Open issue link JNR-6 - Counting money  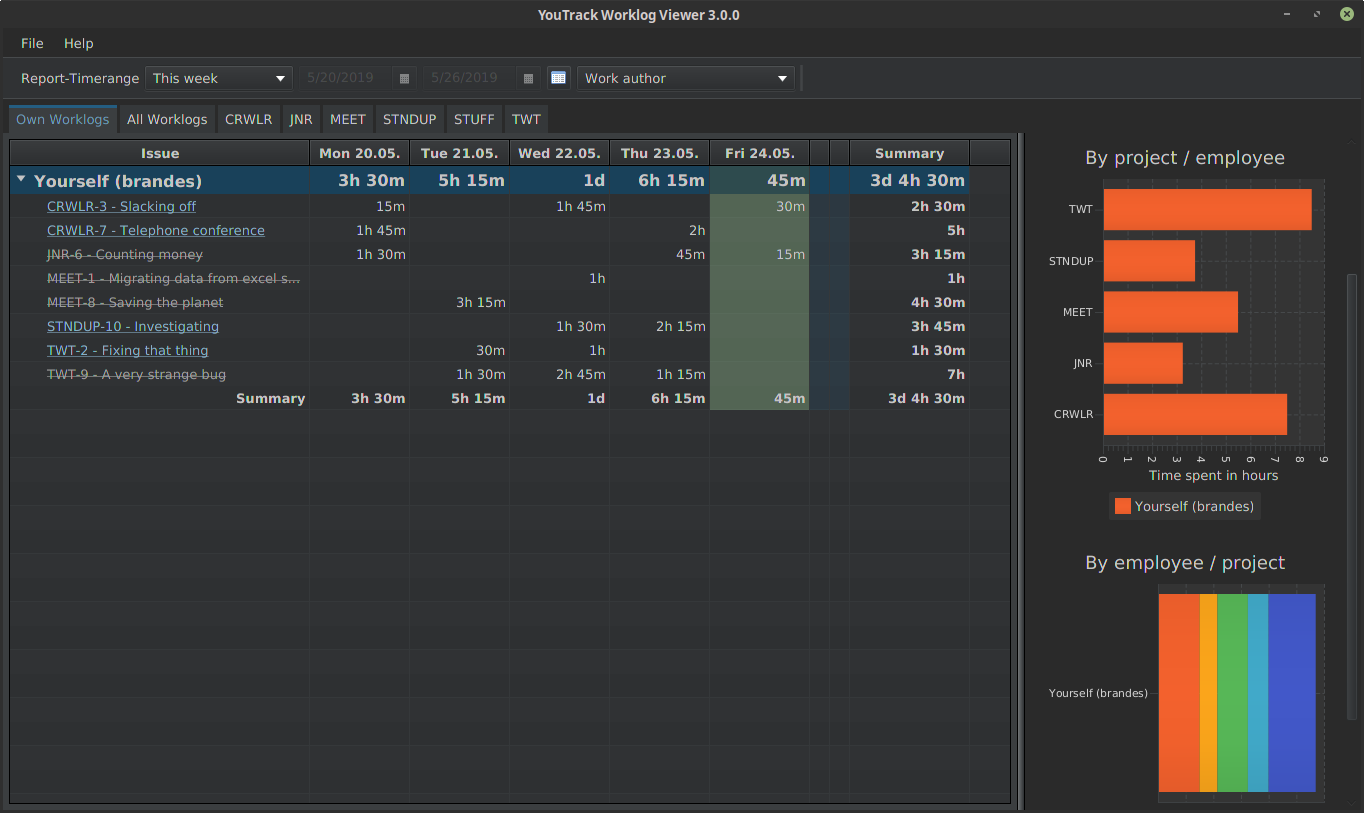click(x=125, y=254)
